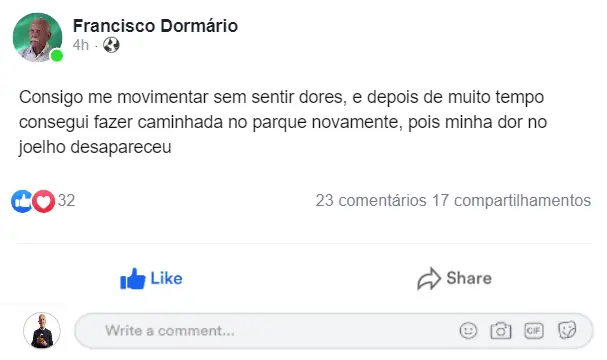Click the 4h post timestamp

[x=81, y=45]
